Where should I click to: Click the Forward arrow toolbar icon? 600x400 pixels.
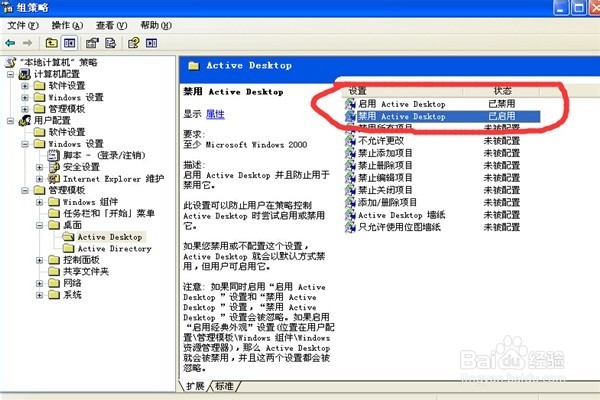coord(27,43)
